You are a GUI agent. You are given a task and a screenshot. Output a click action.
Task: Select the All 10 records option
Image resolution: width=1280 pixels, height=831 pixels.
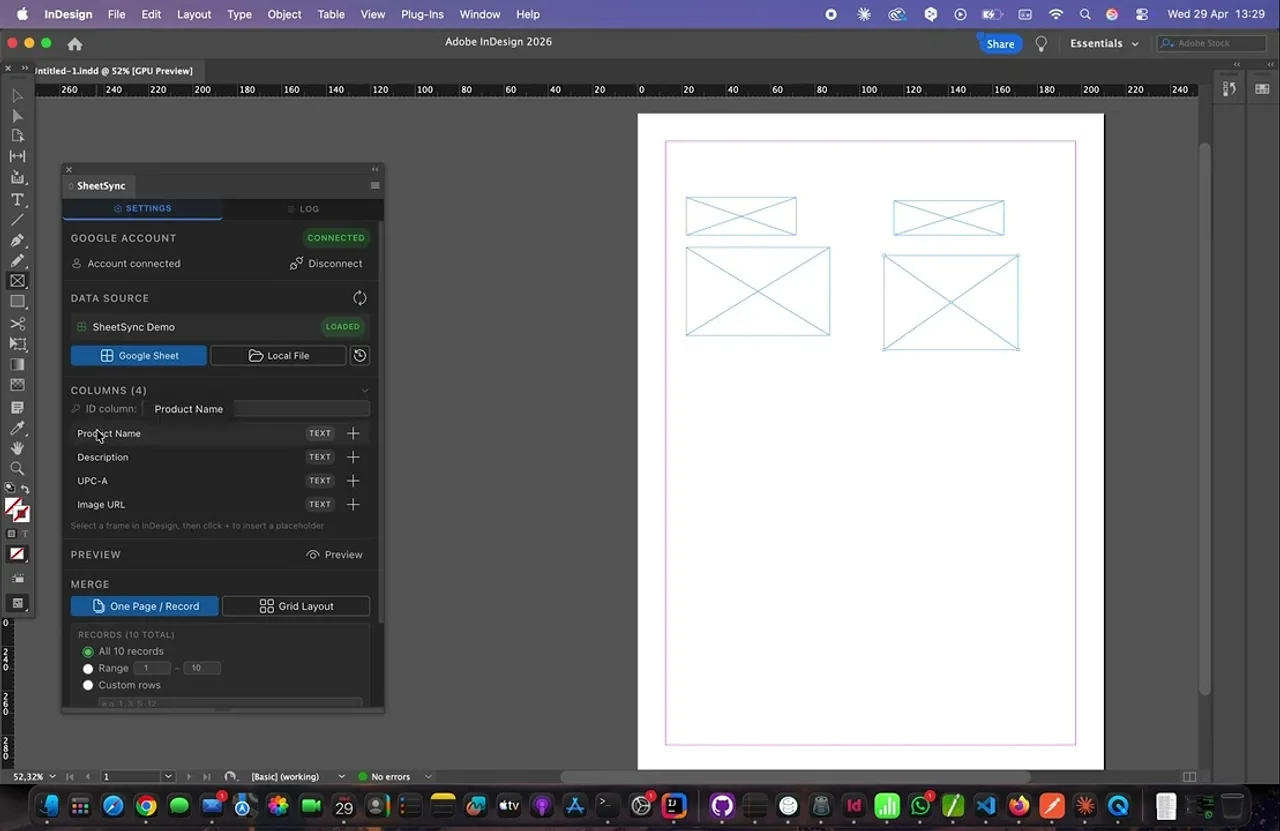[88, 652]
